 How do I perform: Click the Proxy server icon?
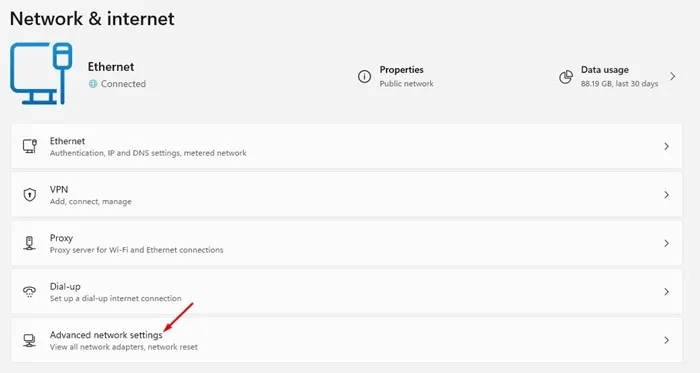pyautogui.click(x=29, y=243)
